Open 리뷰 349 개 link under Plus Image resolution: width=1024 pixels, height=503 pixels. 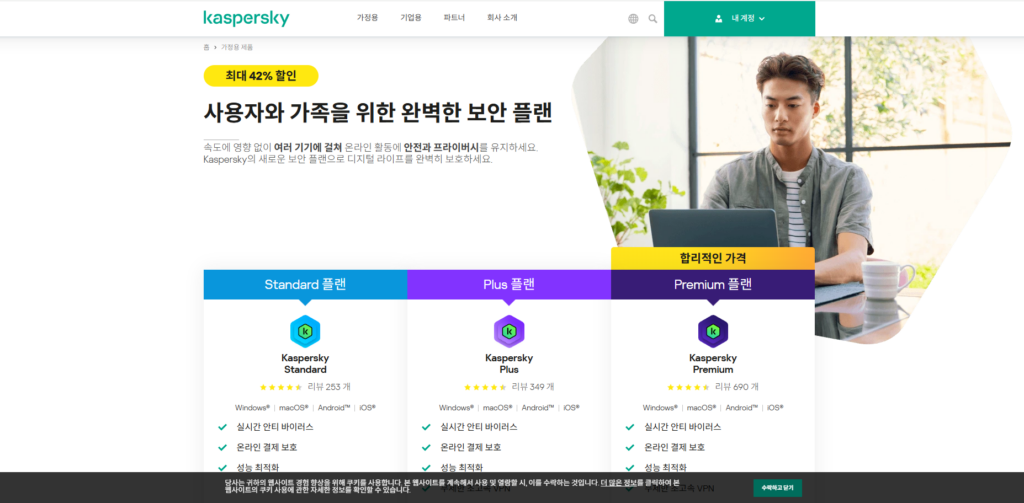click(533, 387)
